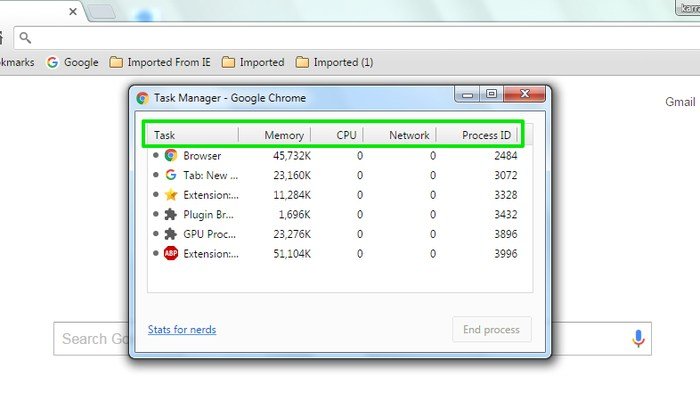Click the End process button

click(x=492, y=330)
